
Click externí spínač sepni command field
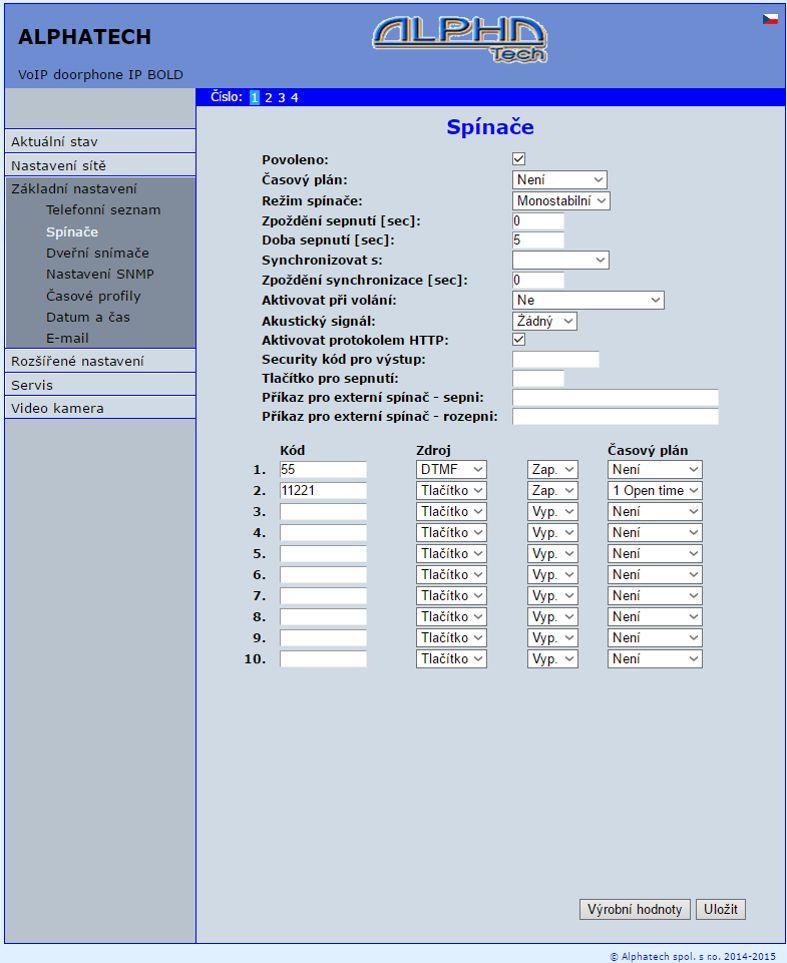coord(616,398)
